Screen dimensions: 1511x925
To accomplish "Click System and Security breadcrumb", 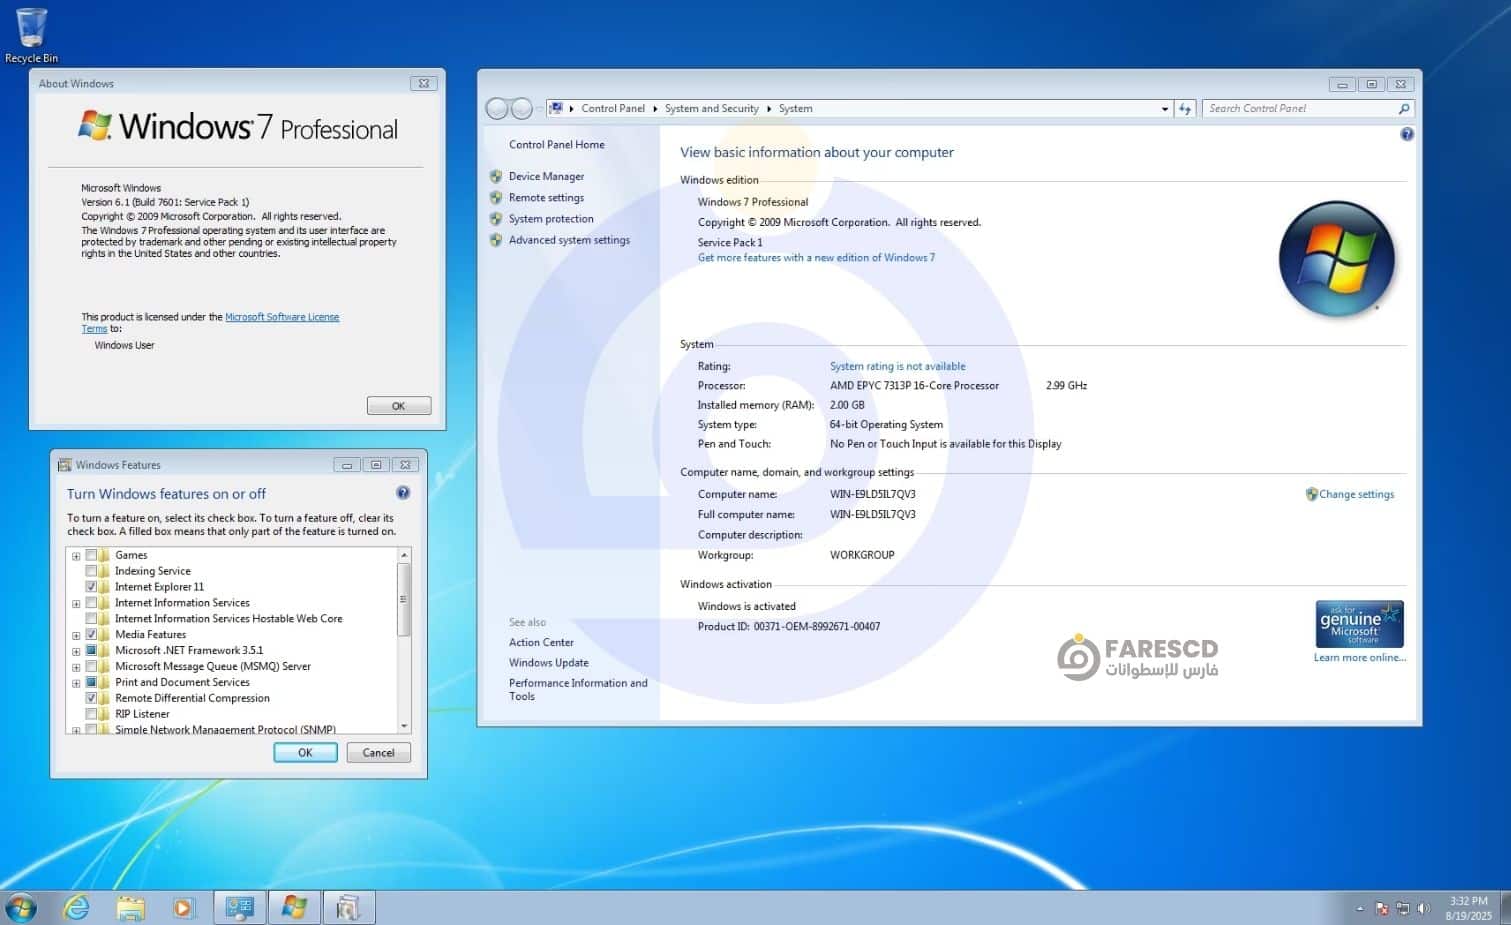I will point(712,108).
